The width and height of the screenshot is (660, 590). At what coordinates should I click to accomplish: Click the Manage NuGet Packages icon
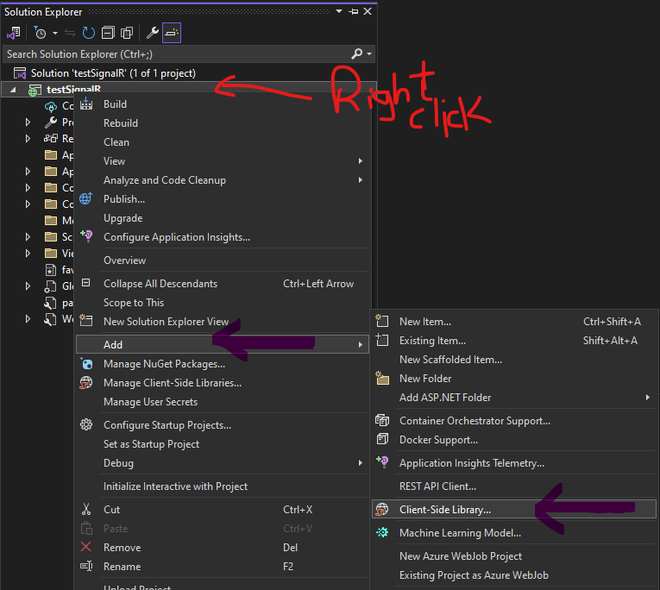(86, 364)
